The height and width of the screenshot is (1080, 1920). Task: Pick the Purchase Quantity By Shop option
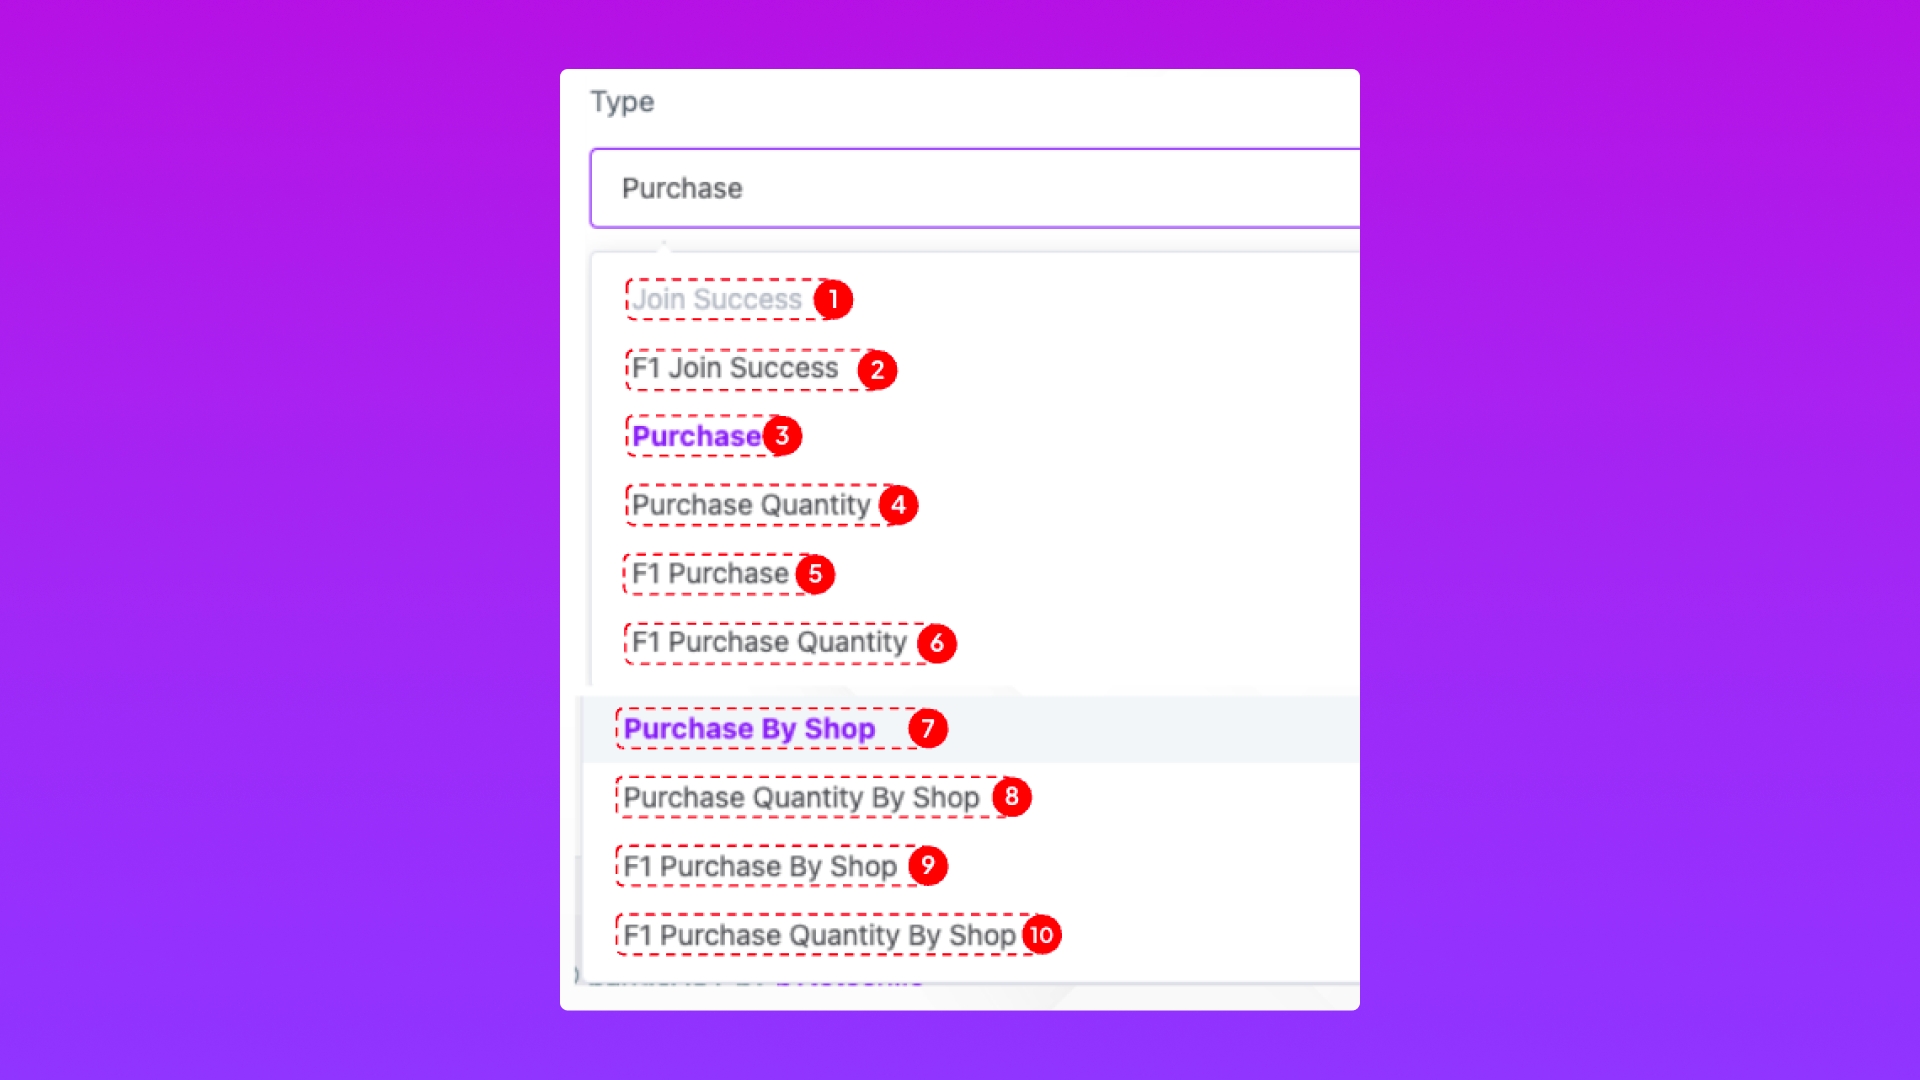pos(801,797)
